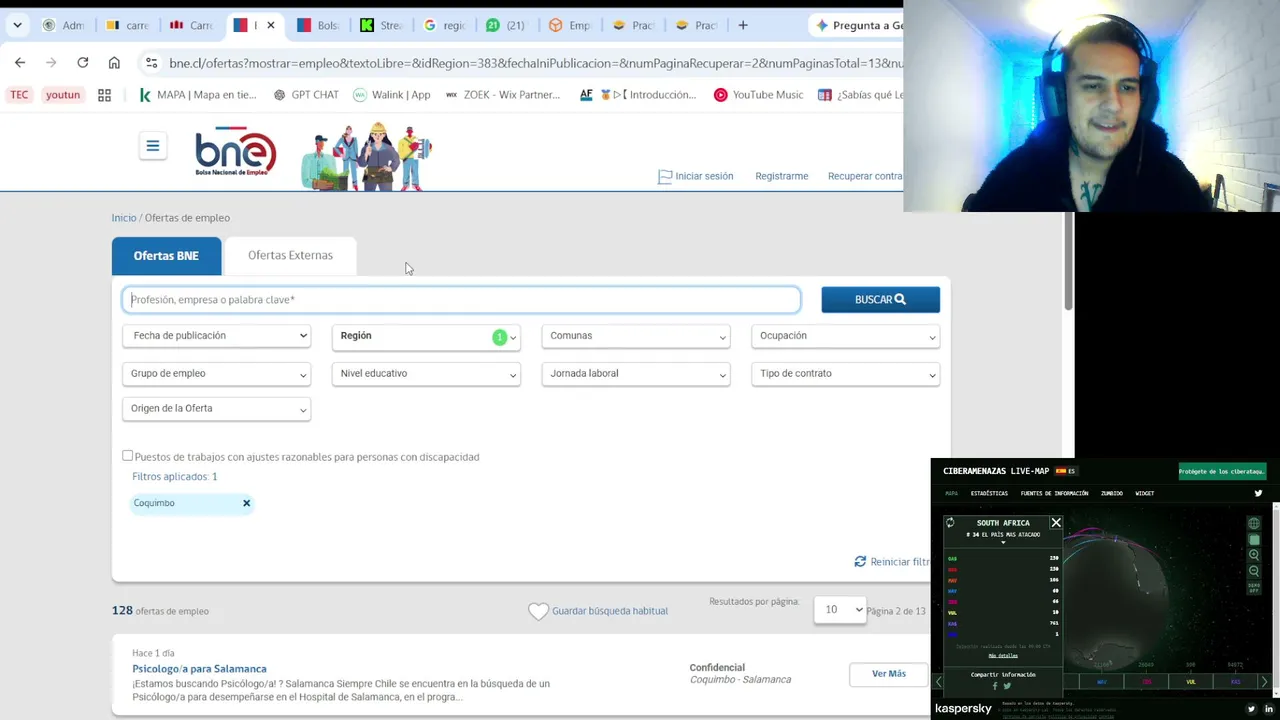The image size is (1280, 720).
Task: Open the Nivel educativo dropdown
Action: coord(426,374)
